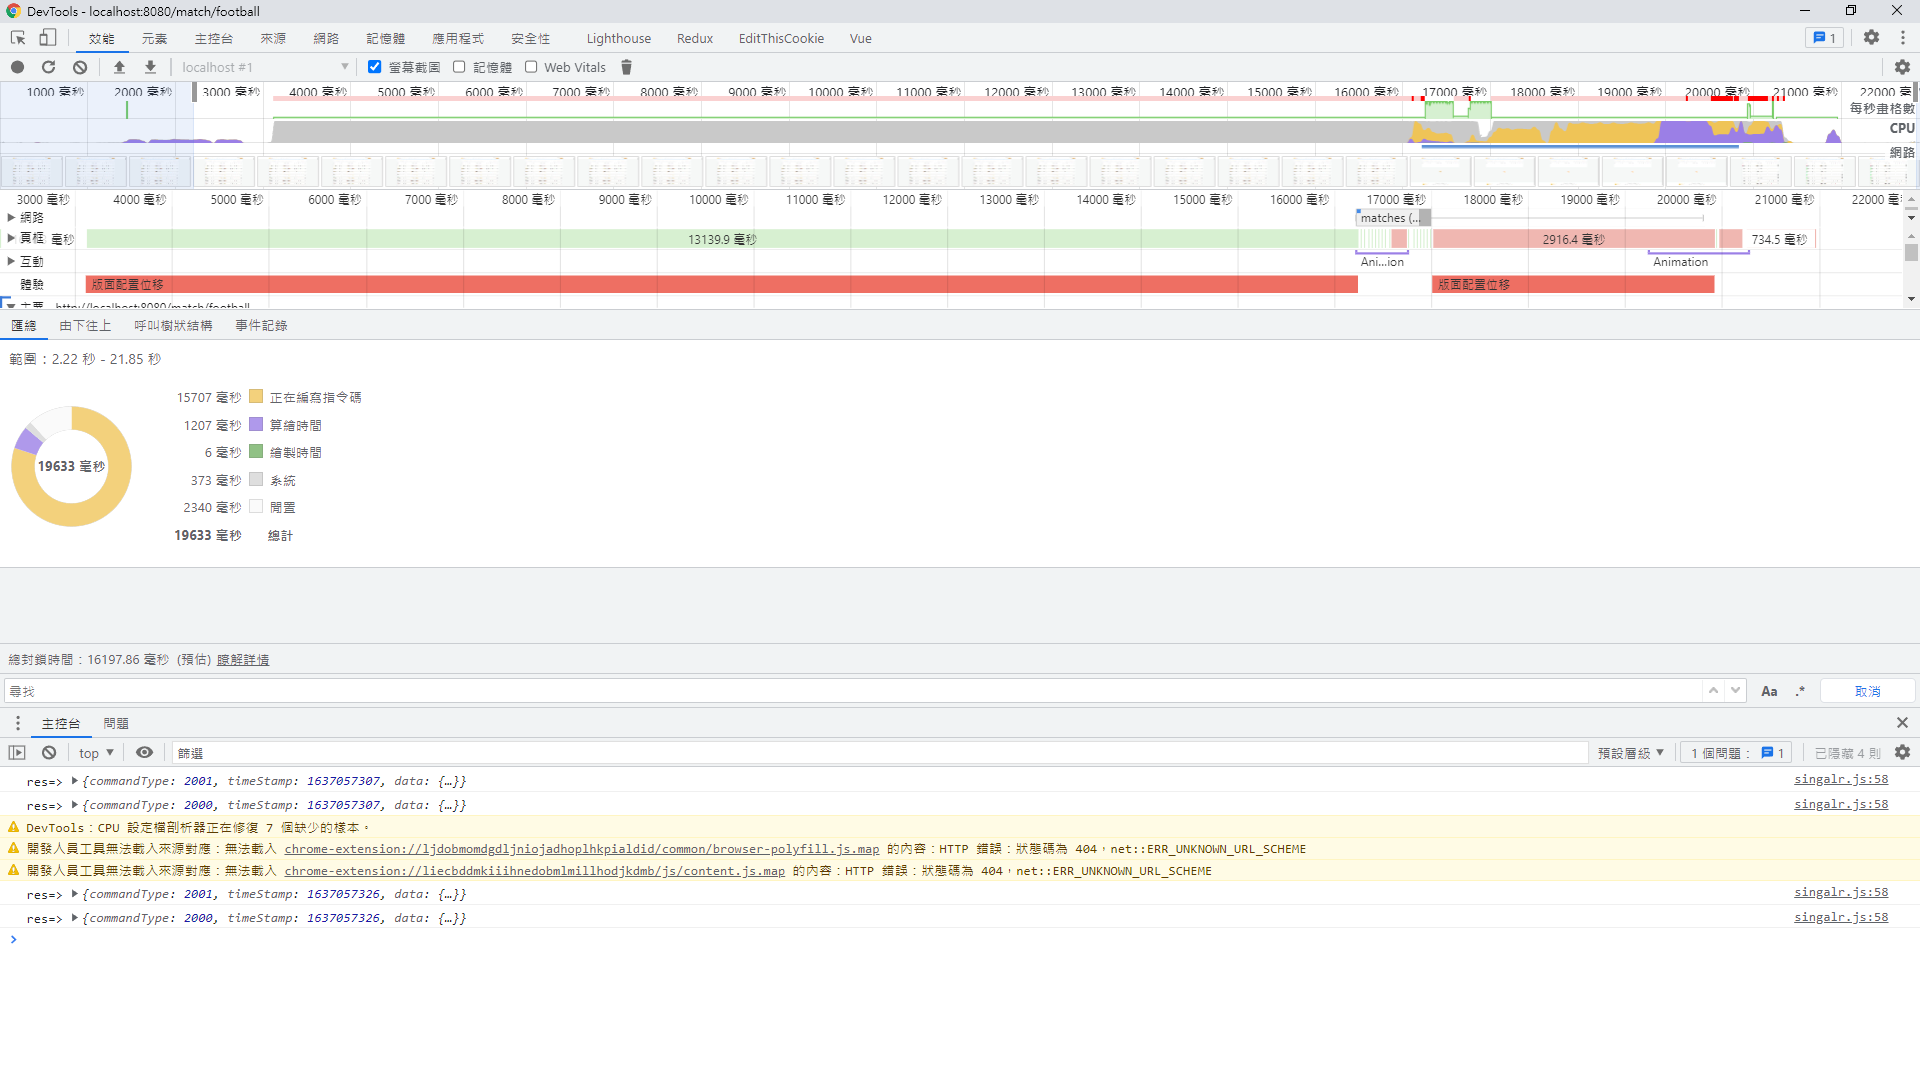Clear the performance recording

coord(80,67)
